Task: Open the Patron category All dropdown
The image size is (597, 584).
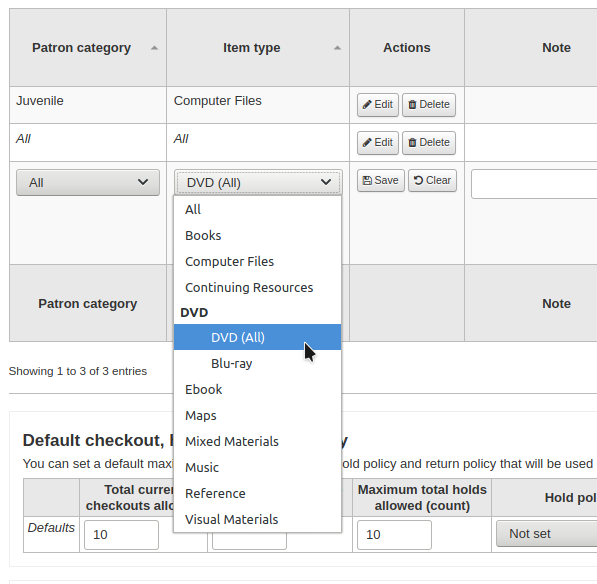Action: 88,183
